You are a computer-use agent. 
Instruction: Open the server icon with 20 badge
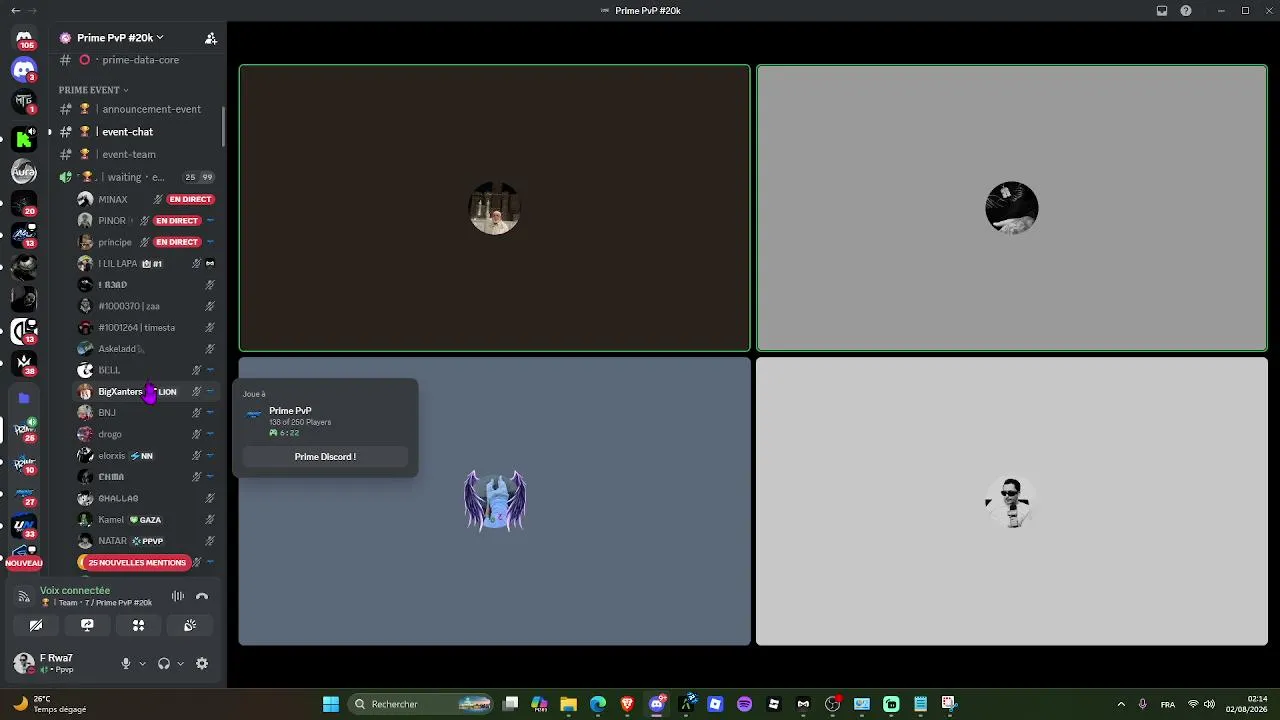(x=24, y=203)
